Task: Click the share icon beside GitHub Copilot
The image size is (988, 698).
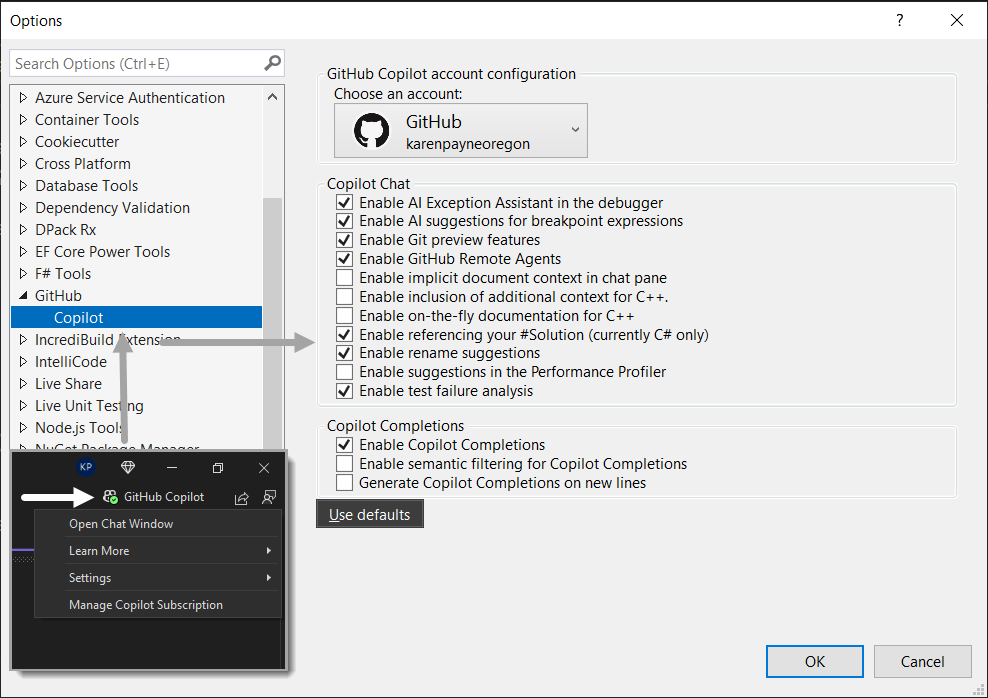Action: [x=241, y=498]
